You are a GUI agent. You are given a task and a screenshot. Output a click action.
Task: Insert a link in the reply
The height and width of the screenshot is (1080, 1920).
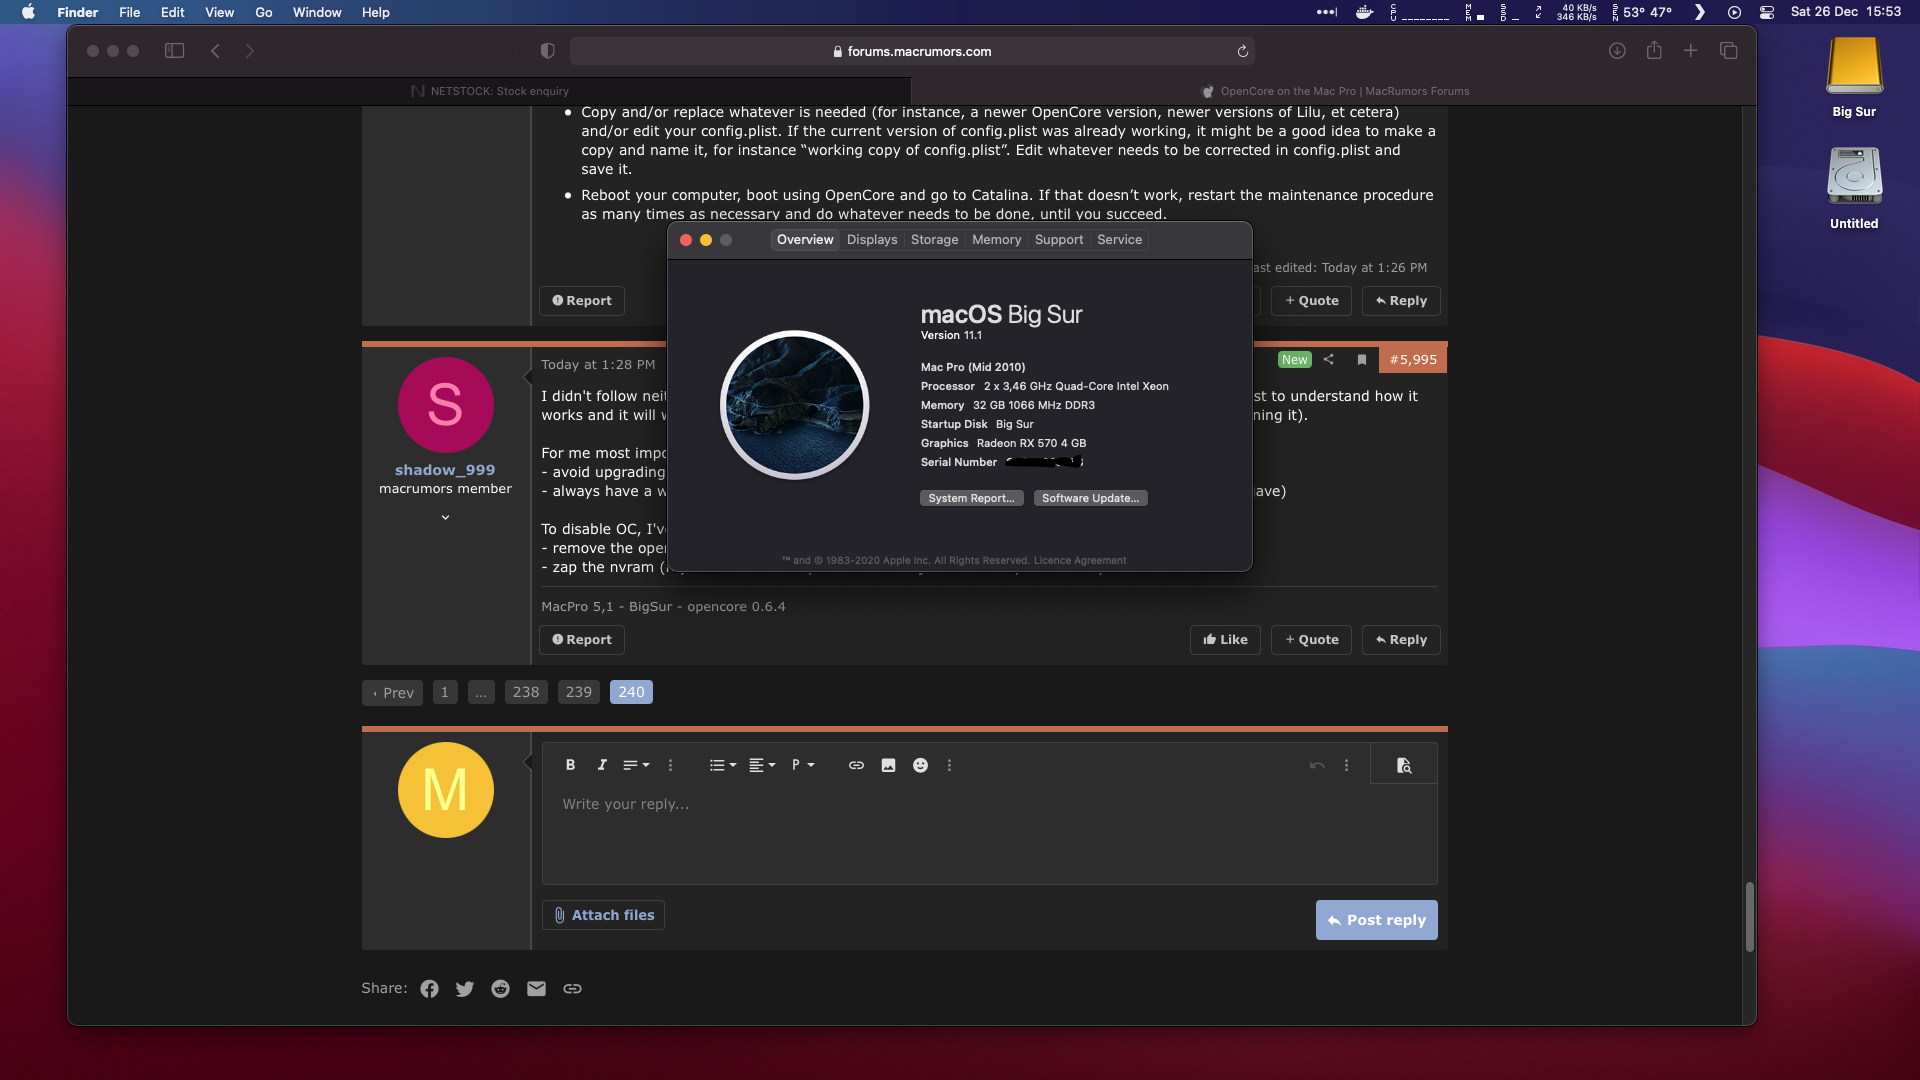click(x=856, y=765)
